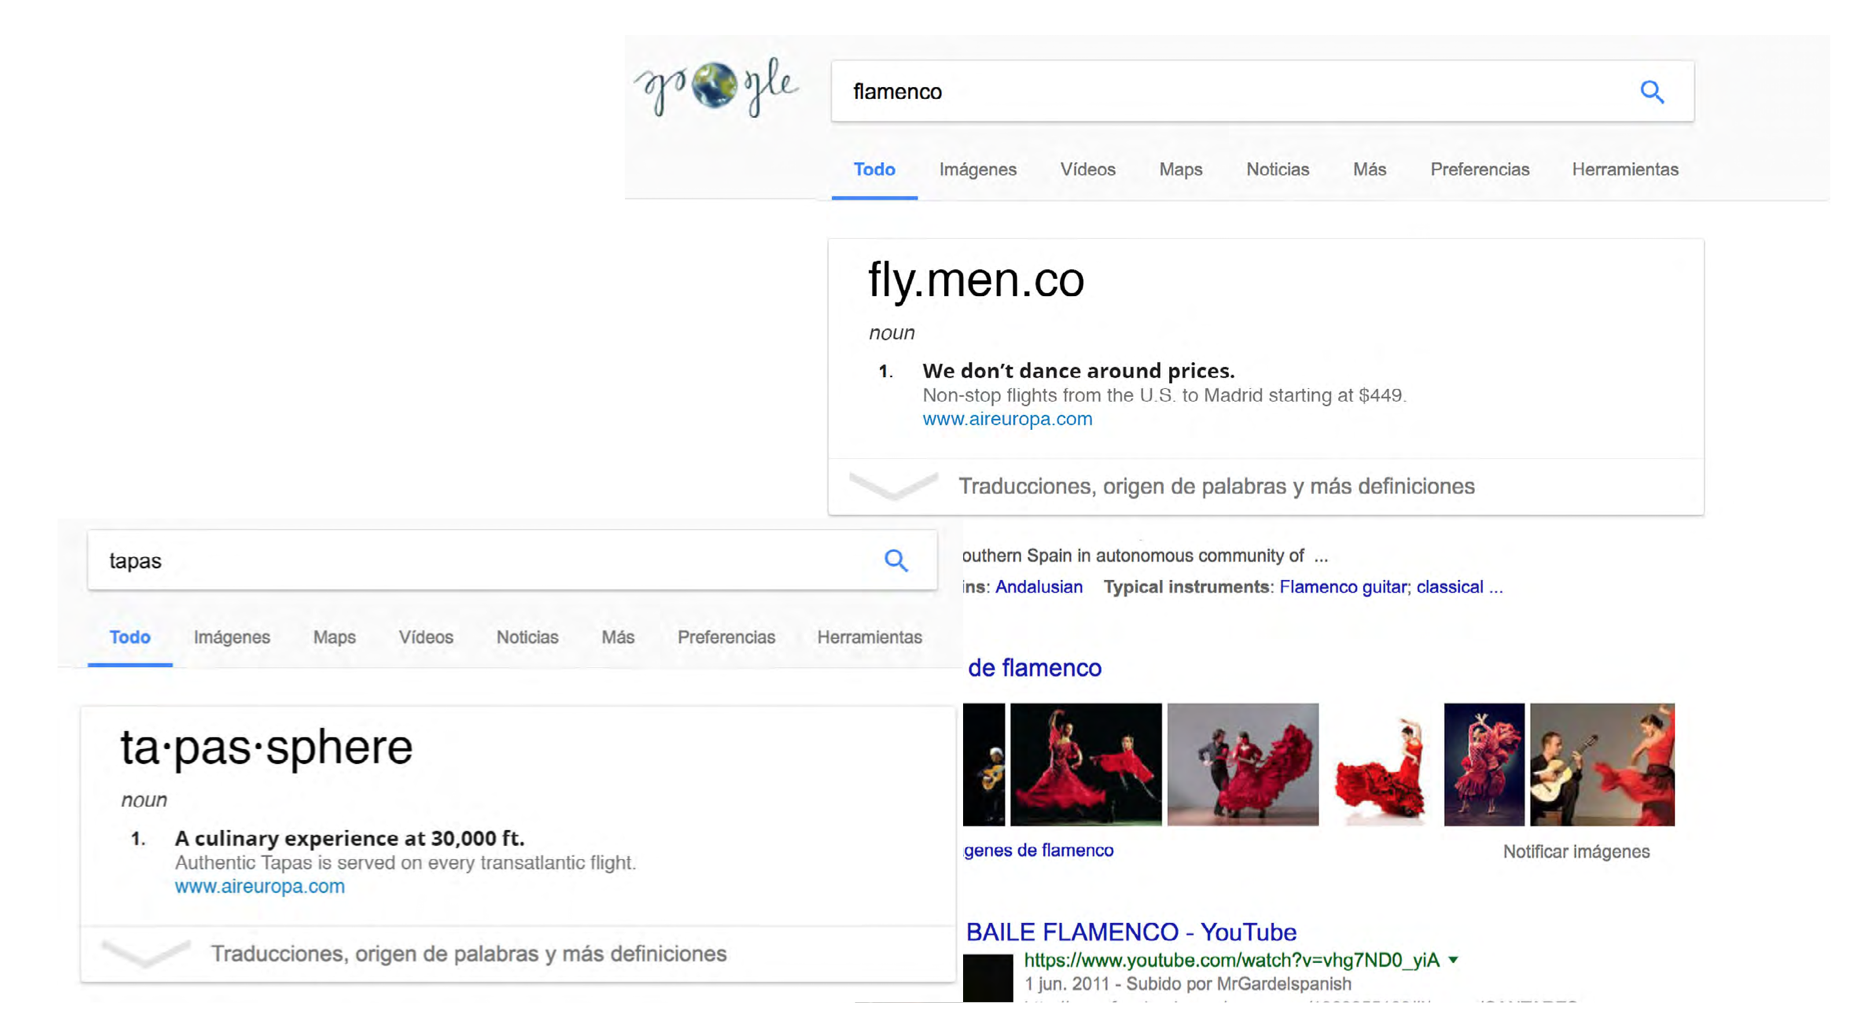Open Noticias tab in tapas search
This screenshot has height=1016, width=1862.
pyautogui.click(x=527, y=637)
